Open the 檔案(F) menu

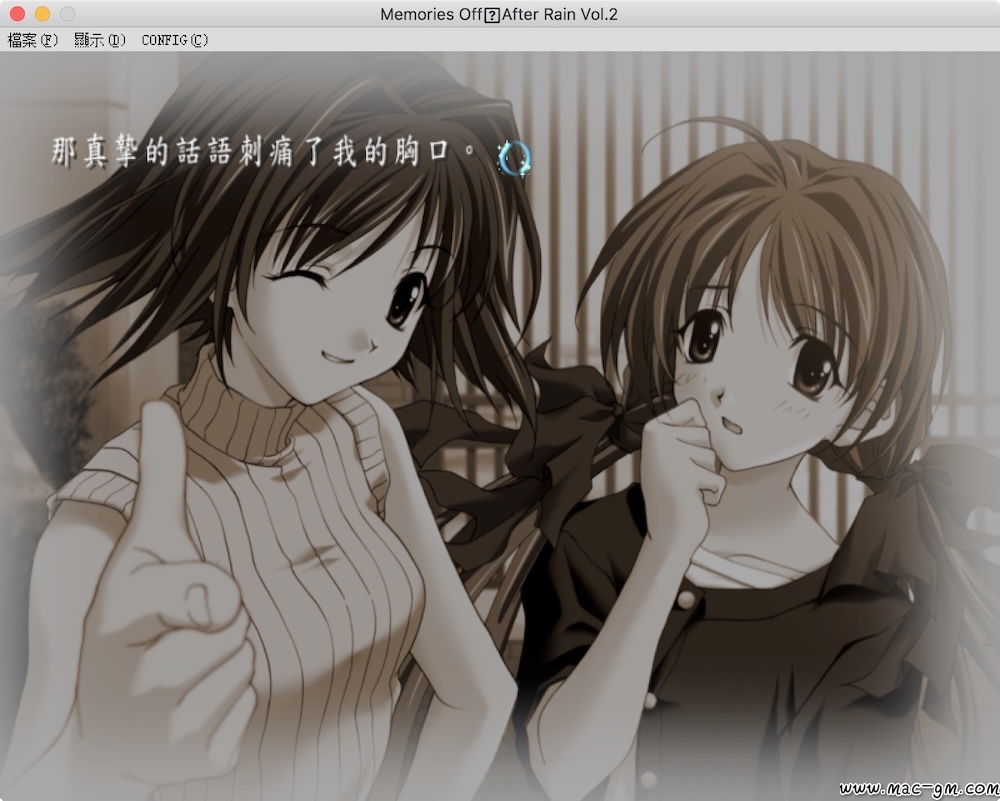point(33,40)
